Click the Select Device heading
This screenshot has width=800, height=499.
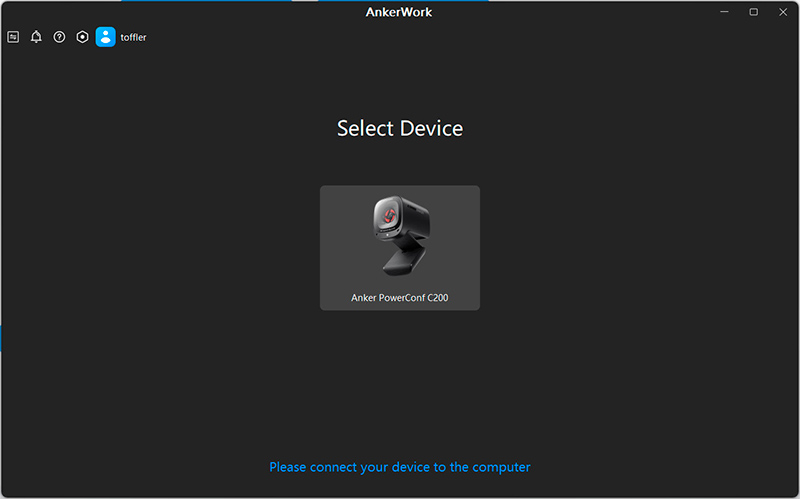click(x=400, y=128)
